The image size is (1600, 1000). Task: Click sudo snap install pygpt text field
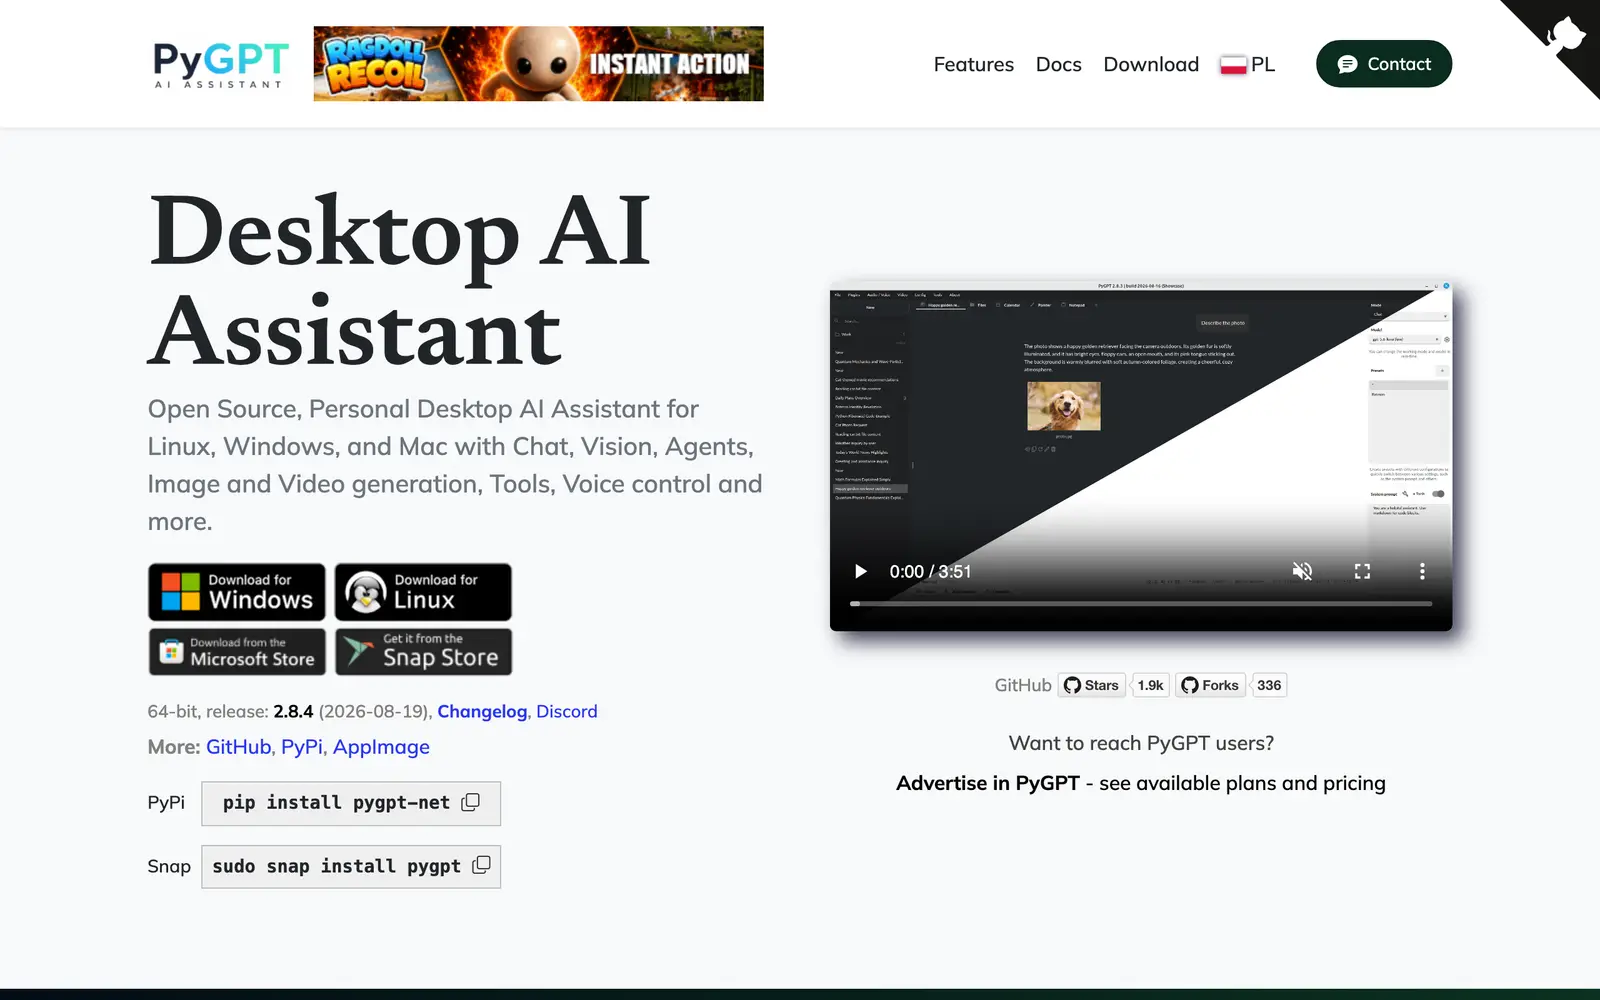(351, 866)
